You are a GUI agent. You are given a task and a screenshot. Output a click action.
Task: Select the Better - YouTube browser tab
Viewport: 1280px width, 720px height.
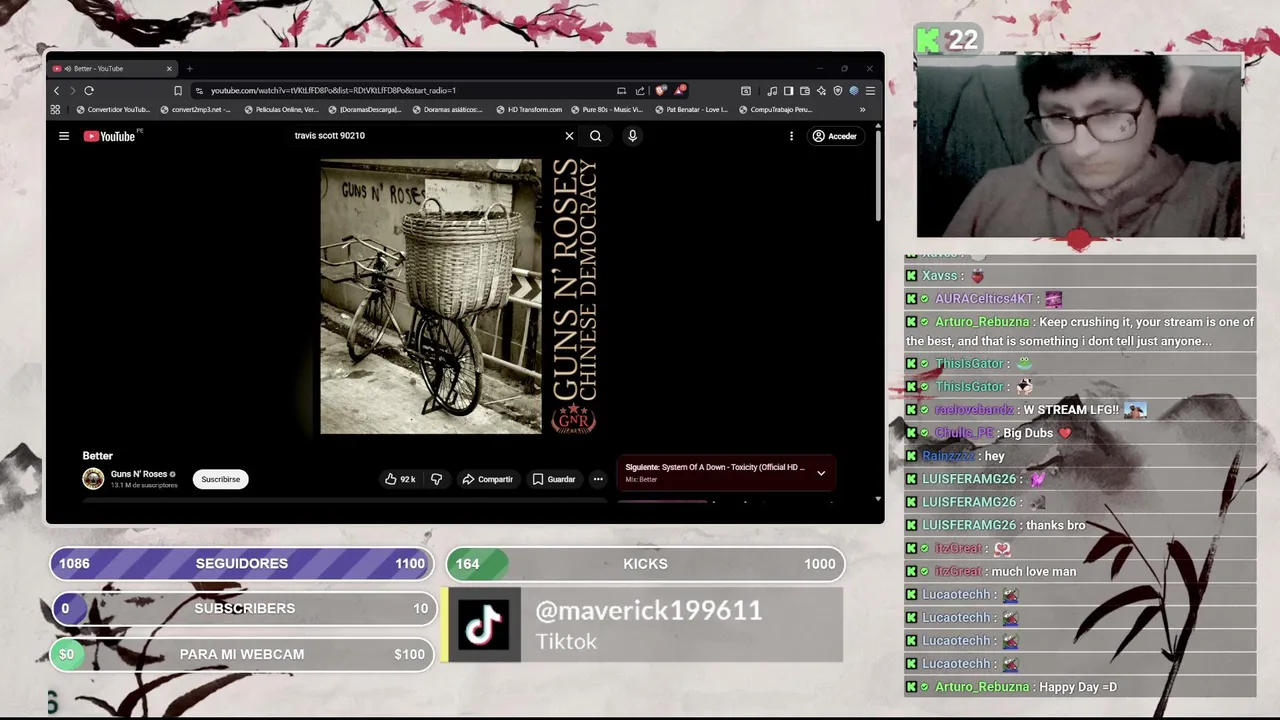[x=110, y=69]
